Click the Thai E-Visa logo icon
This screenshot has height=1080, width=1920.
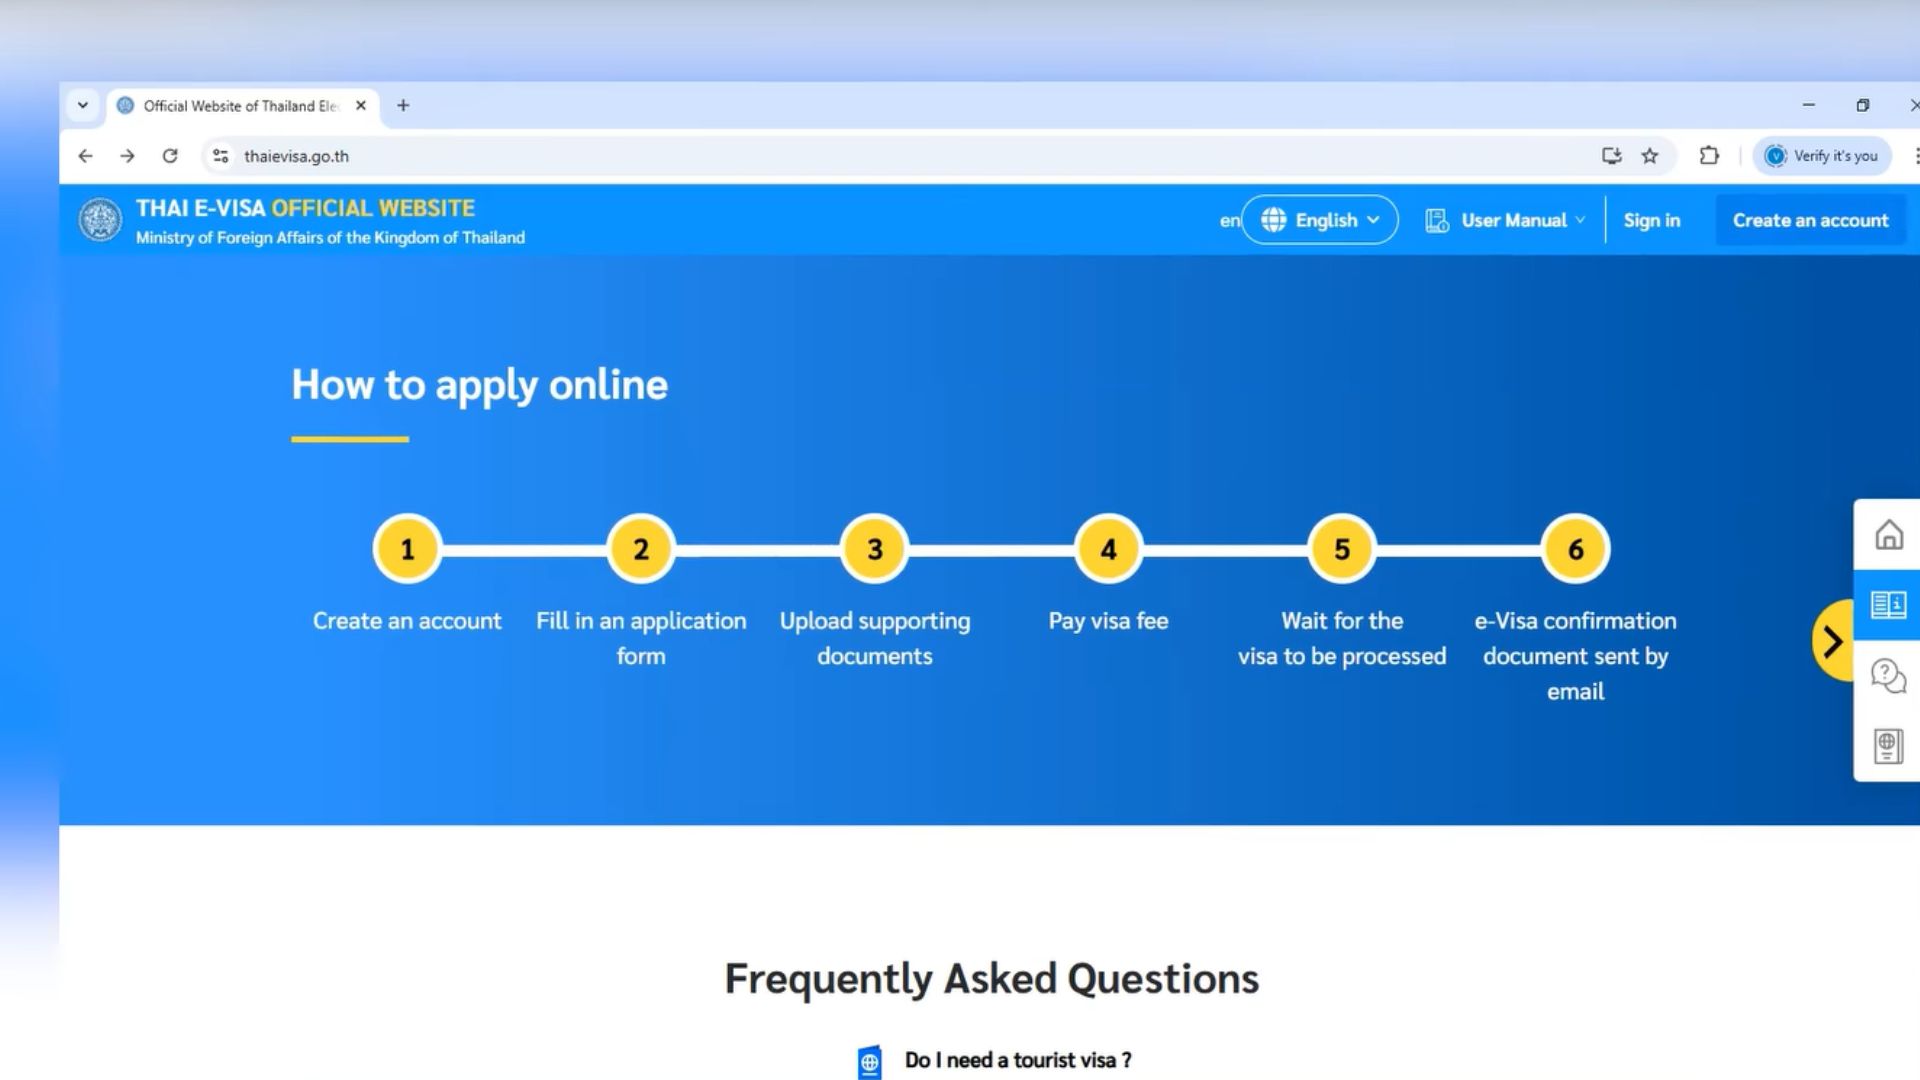(x=102, y=220)
